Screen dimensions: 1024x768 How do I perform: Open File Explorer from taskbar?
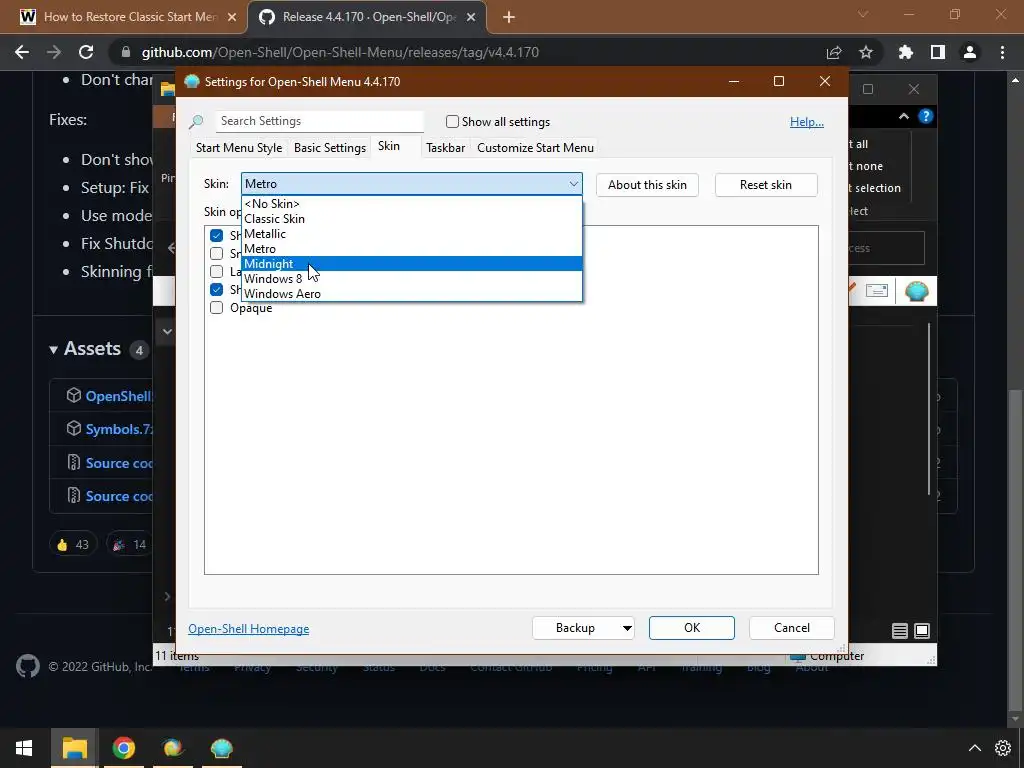point(74,748)
